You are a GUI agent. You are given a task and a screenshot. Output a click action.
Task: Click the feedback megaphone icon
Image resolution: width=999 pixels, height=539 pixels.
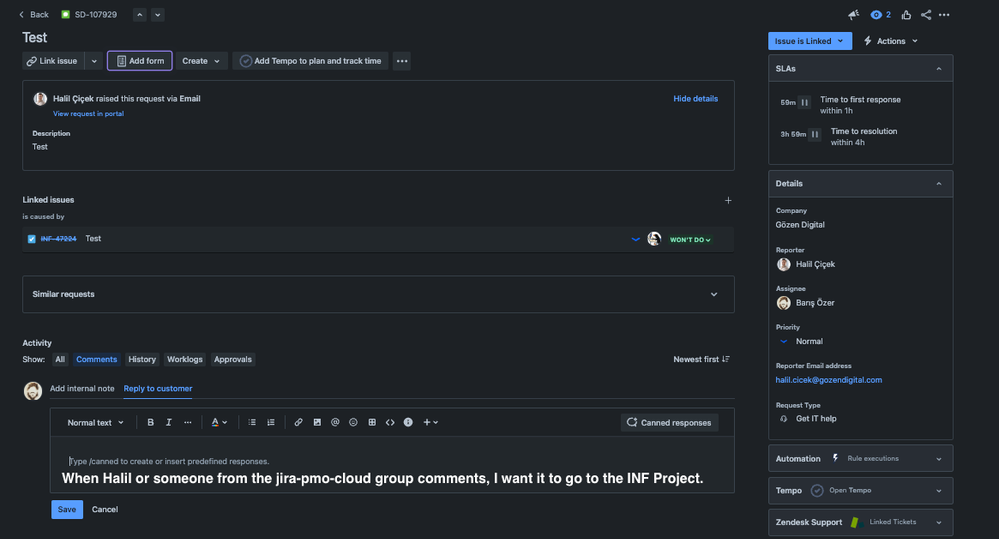click(854, 15)
